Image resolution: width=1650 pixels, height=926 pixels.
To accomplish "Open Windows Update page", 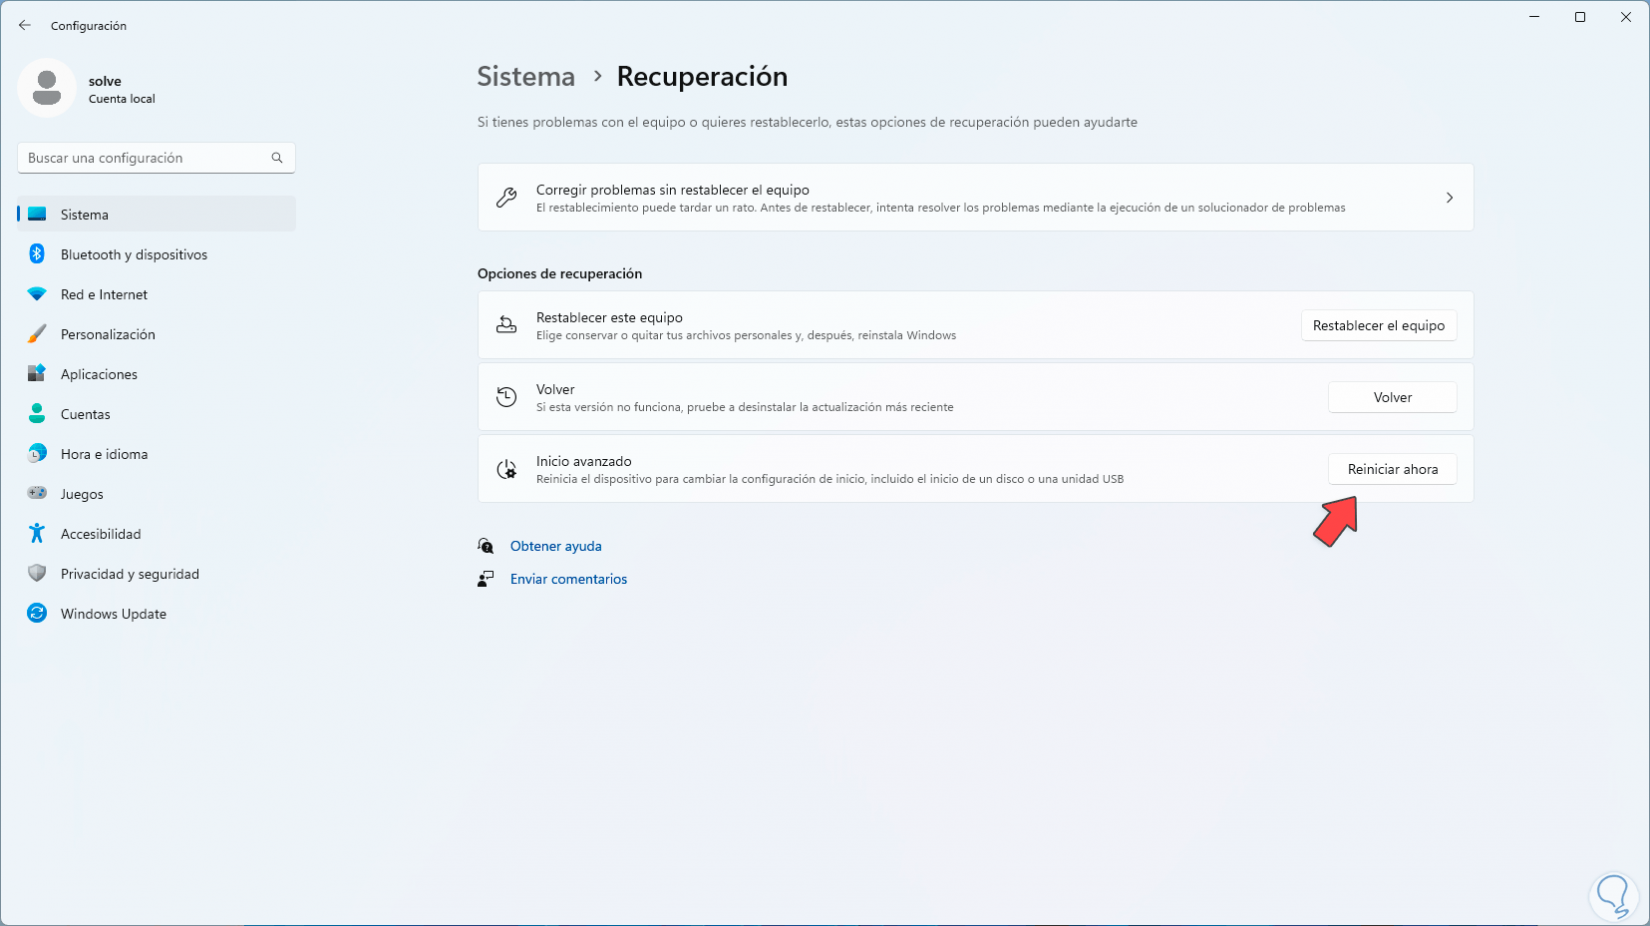I will click(x=156, y=614).
